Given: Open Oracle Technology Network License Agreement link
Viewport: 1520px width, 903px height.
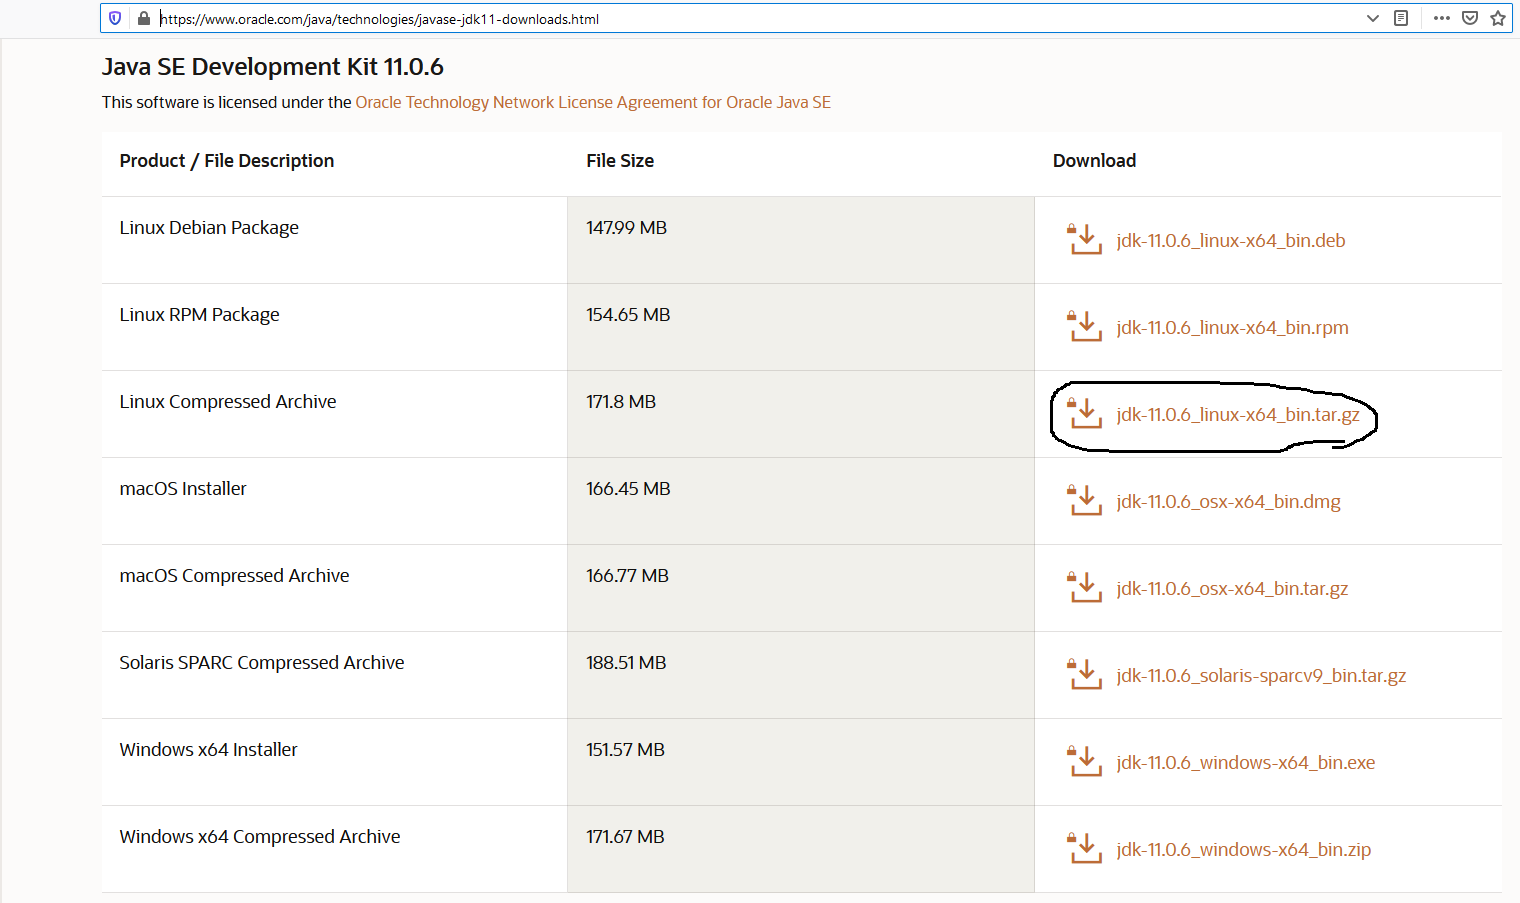Looking at the screenshot, I should (x=593, y=102).
